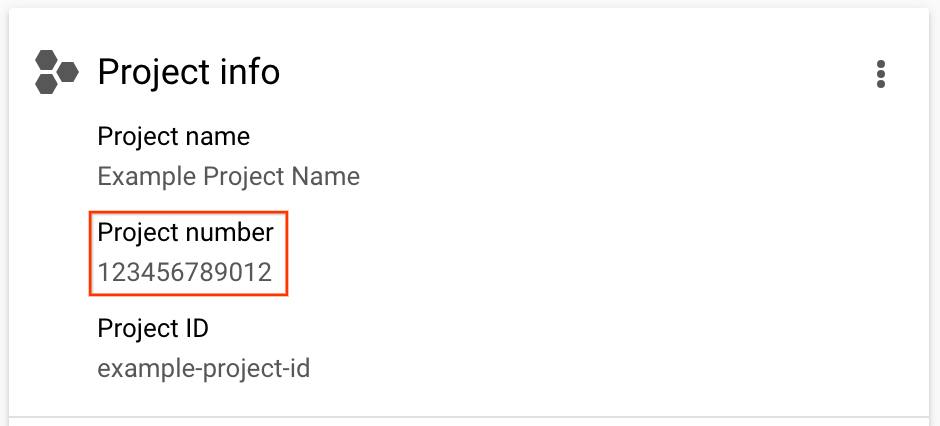The image size is (940, 426).
Task: Click the right edge of the red highlight box
Action: tap(288, 253)
